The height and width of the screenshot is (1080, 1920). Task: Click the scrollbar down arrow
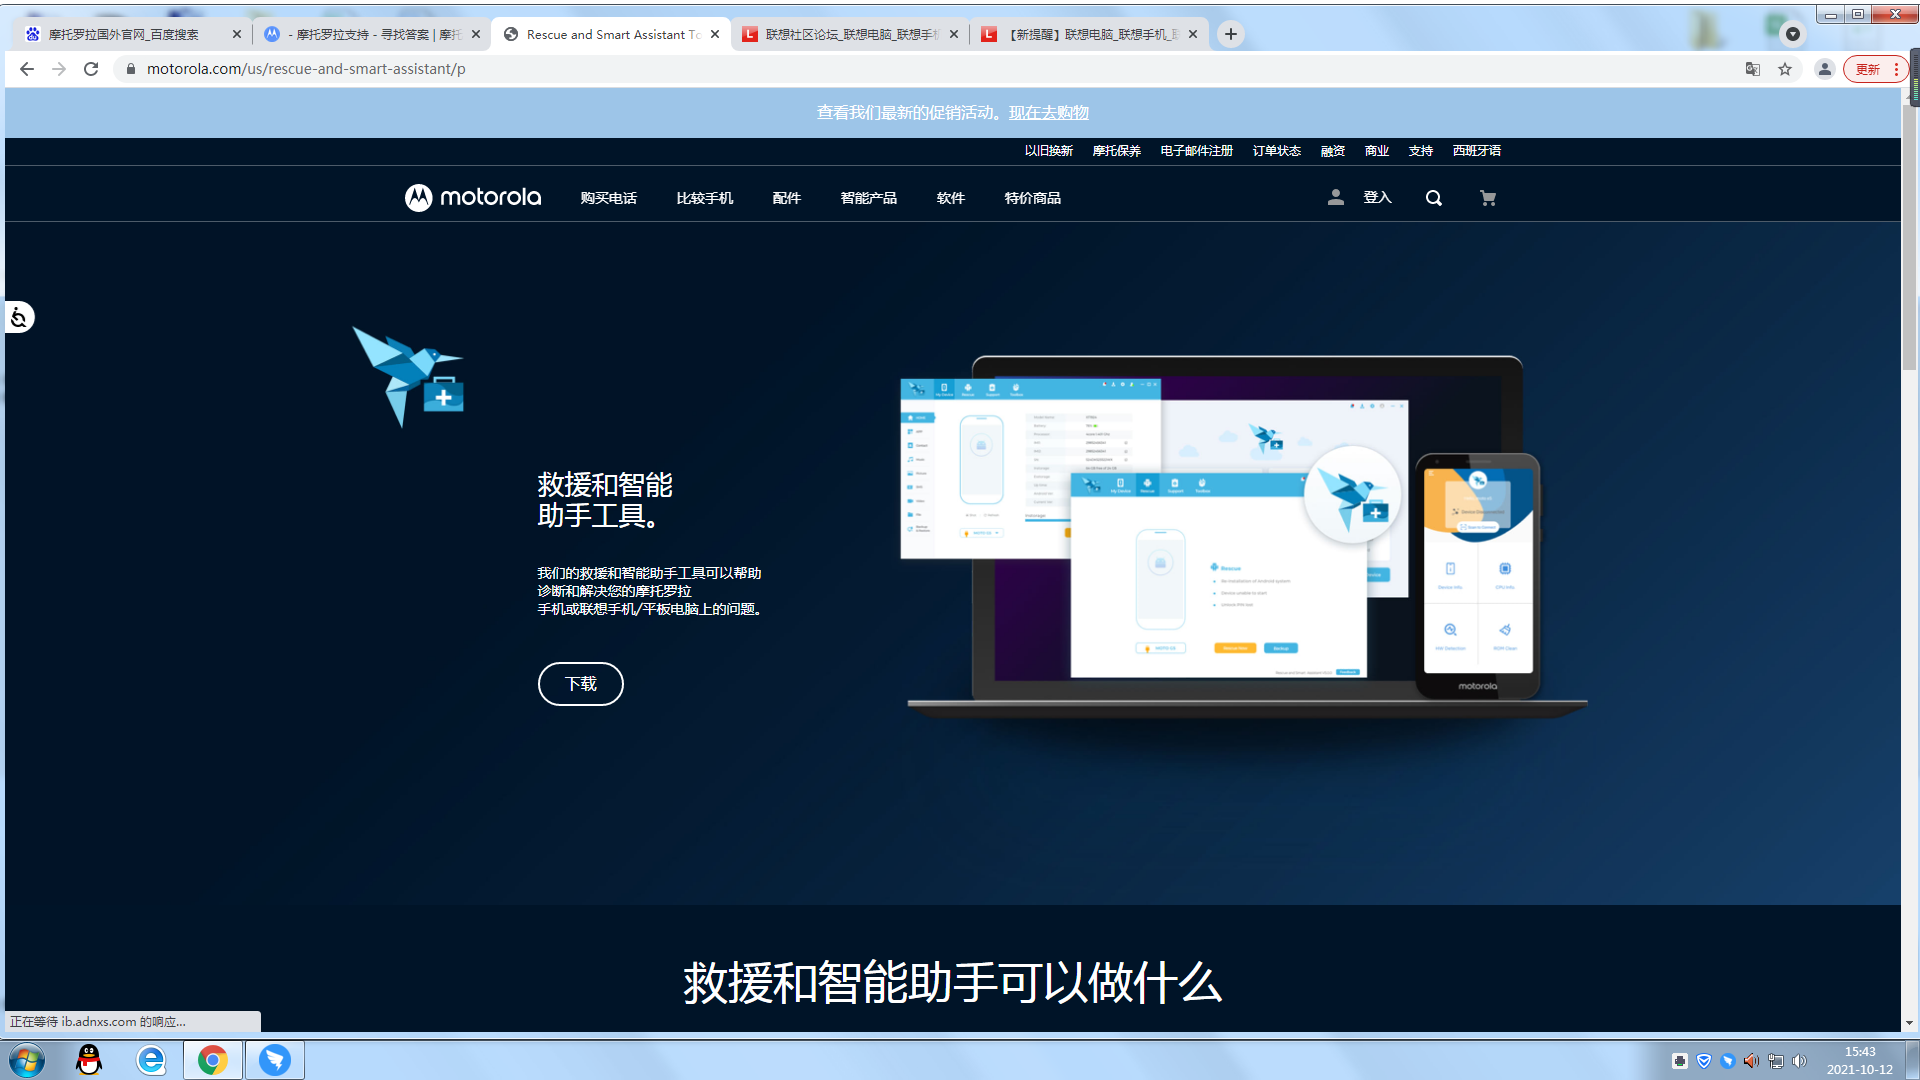(1909, 1023)
